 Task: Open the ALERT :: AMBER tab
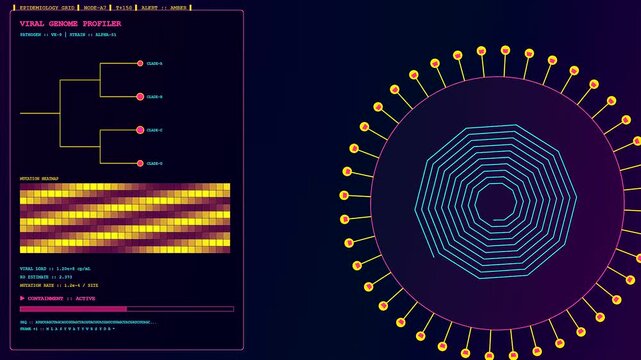(x=164, y=8)
